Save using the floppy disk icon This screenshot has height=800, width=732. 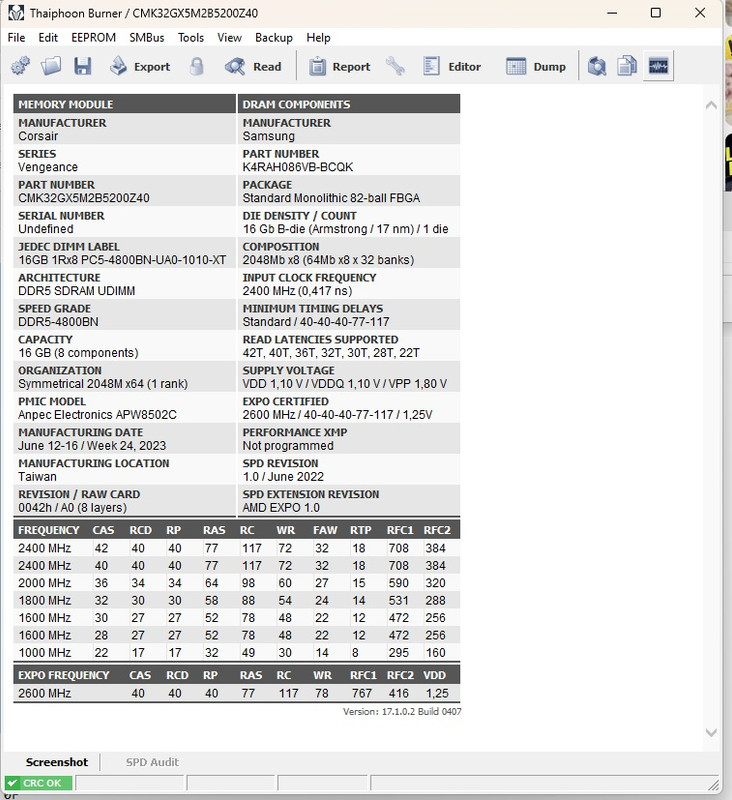click(x=82, y=66)
